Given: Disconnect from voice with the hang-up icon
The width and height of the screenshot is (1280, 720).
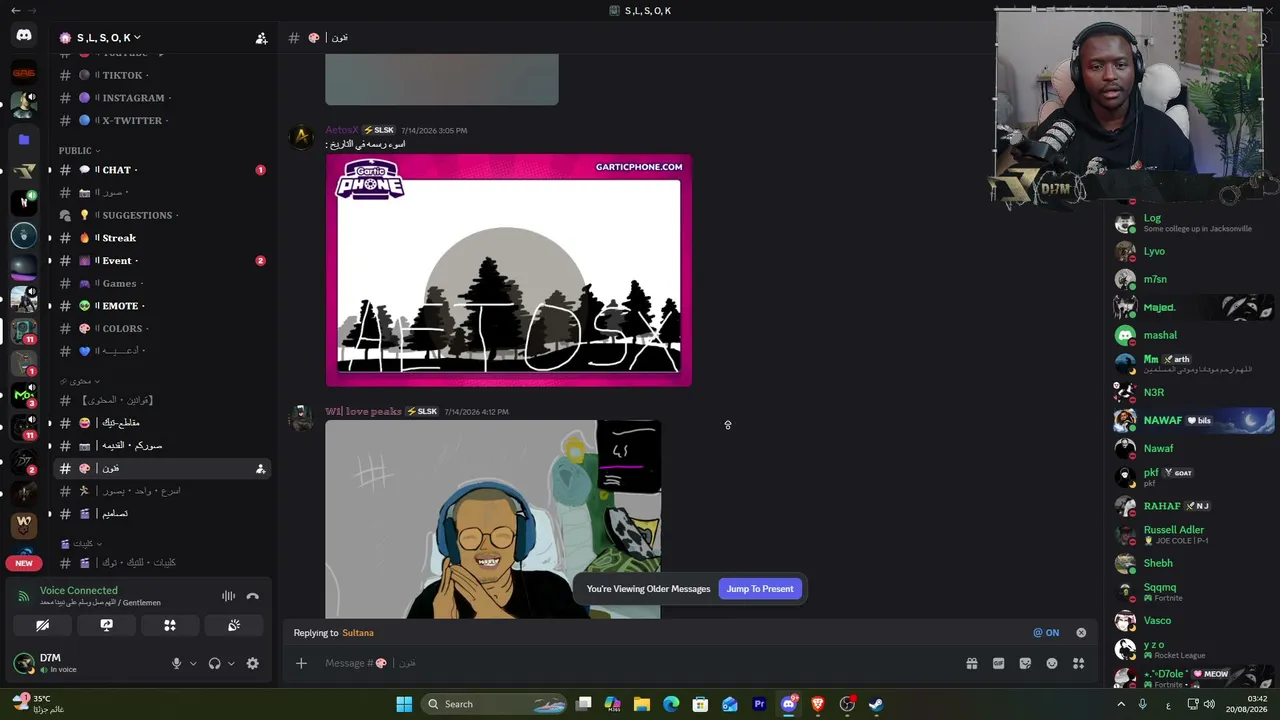Looking at the screenshot, I should 252,596.
